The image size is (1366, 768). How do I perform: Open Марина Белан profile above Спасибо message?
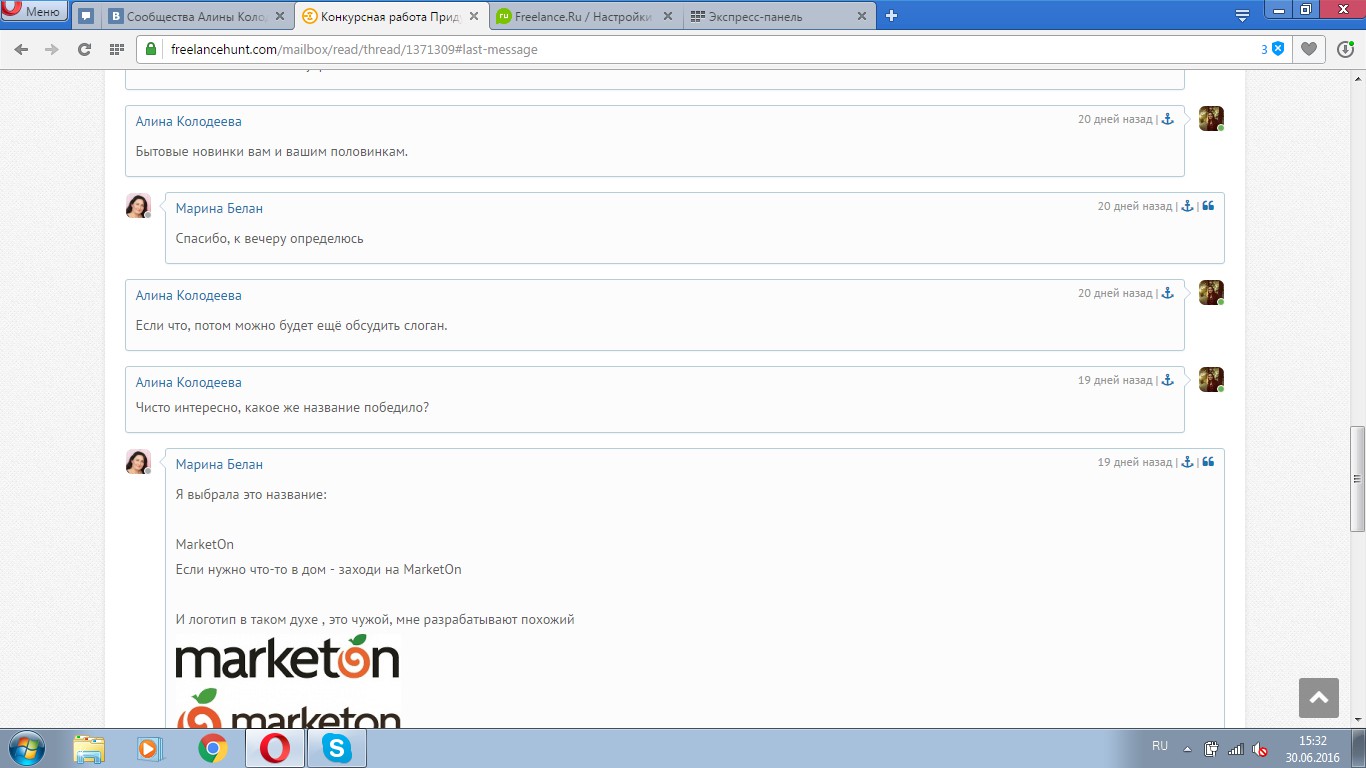click(219, 208)
